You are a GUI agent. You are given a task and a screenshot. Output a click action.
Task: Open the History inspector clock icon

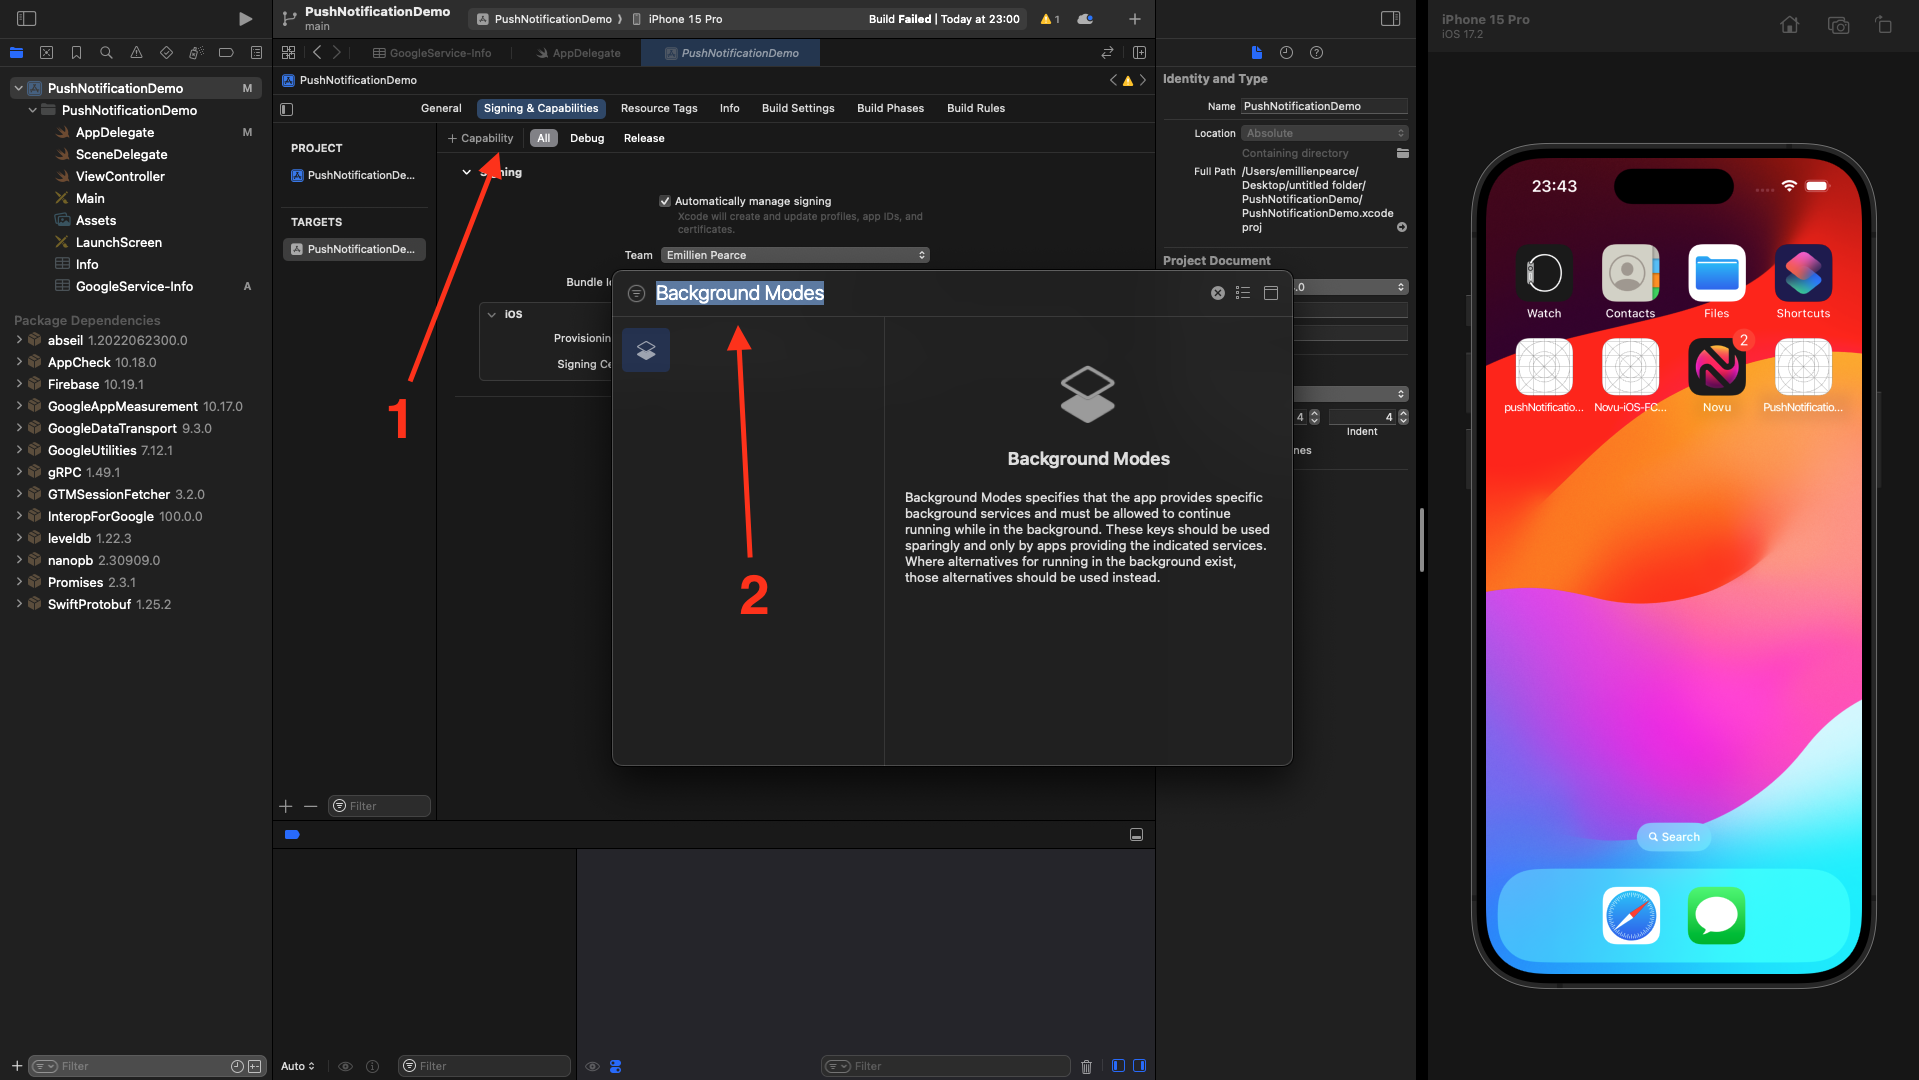1286,52
